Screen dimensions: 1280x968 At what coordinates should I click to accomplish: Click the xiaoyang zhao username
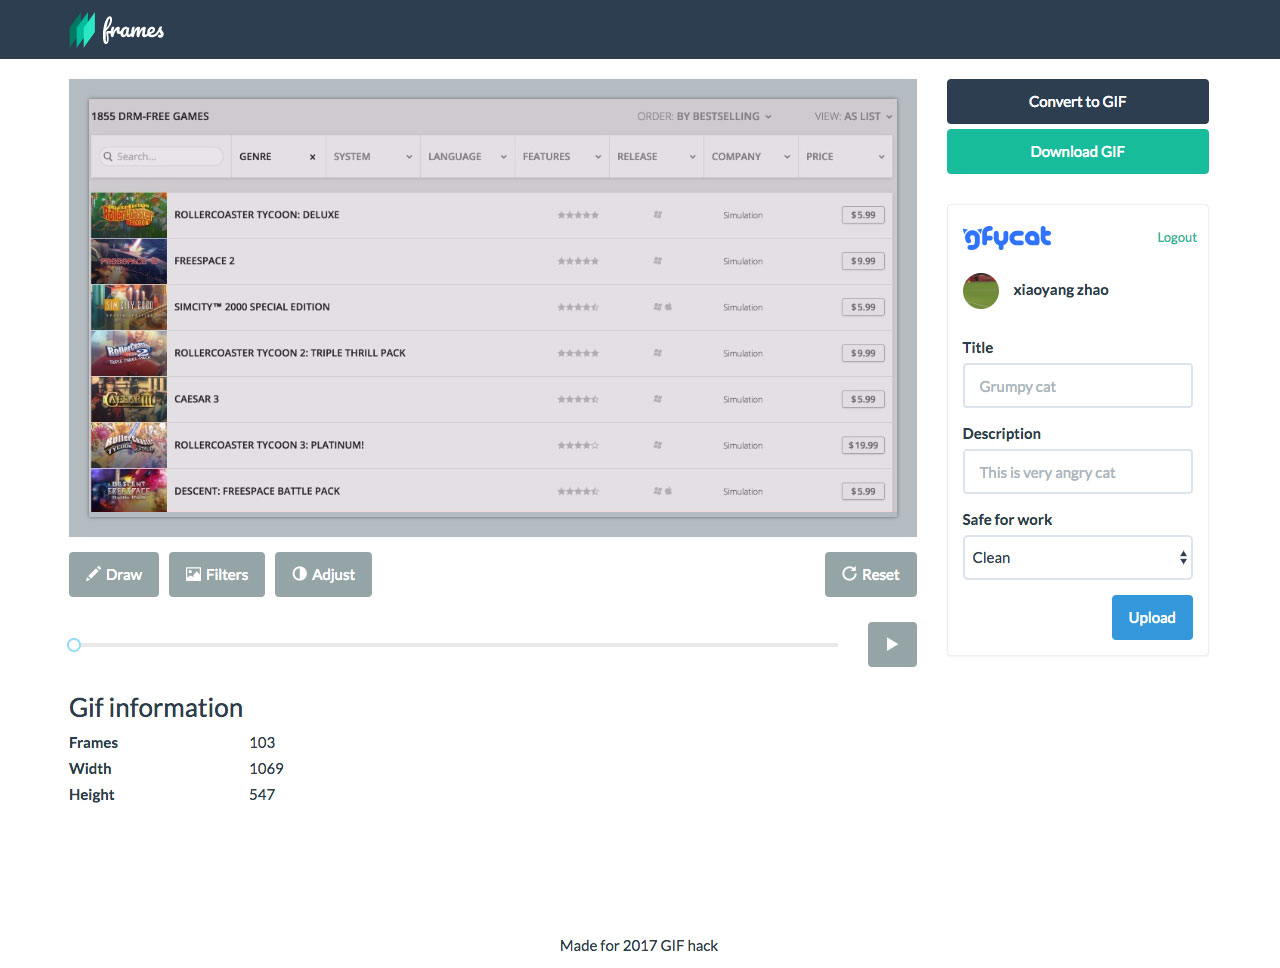[x=1061, y=290]
